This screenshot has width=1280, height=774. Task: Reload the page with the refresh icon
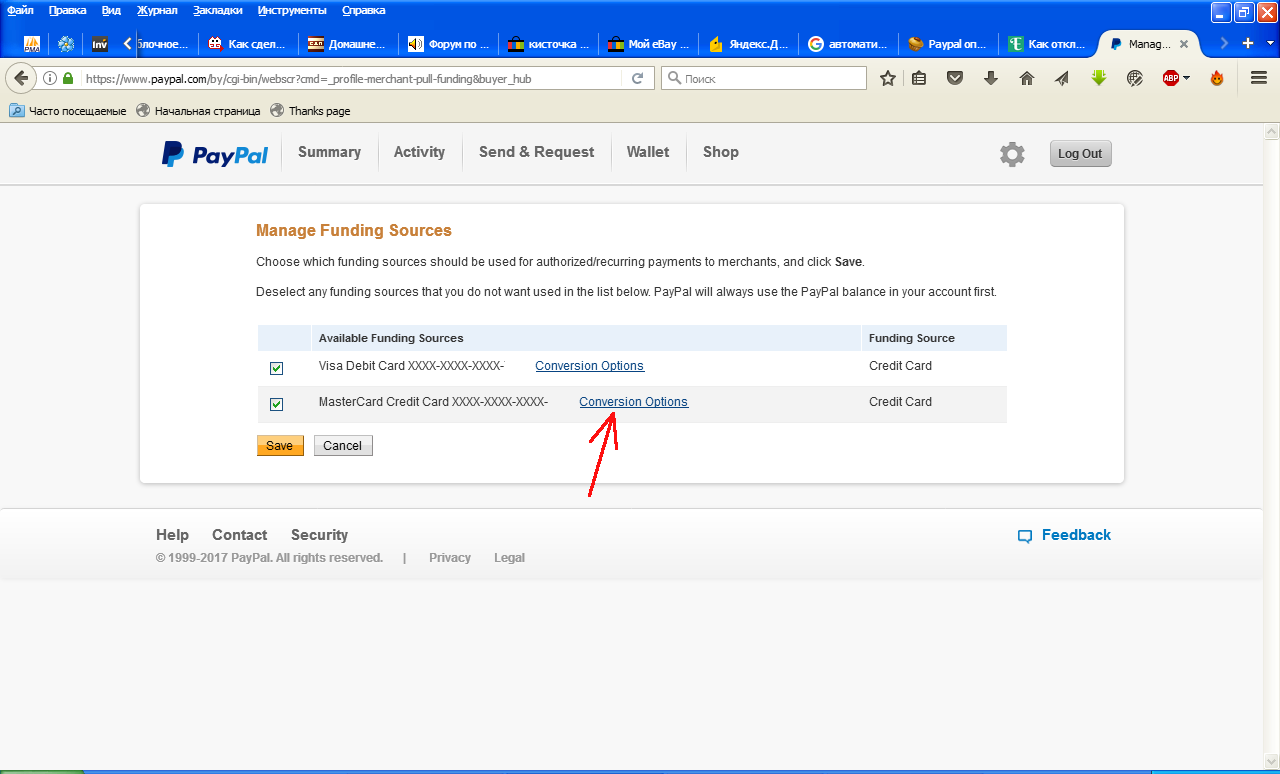click(x=637, y=78)
